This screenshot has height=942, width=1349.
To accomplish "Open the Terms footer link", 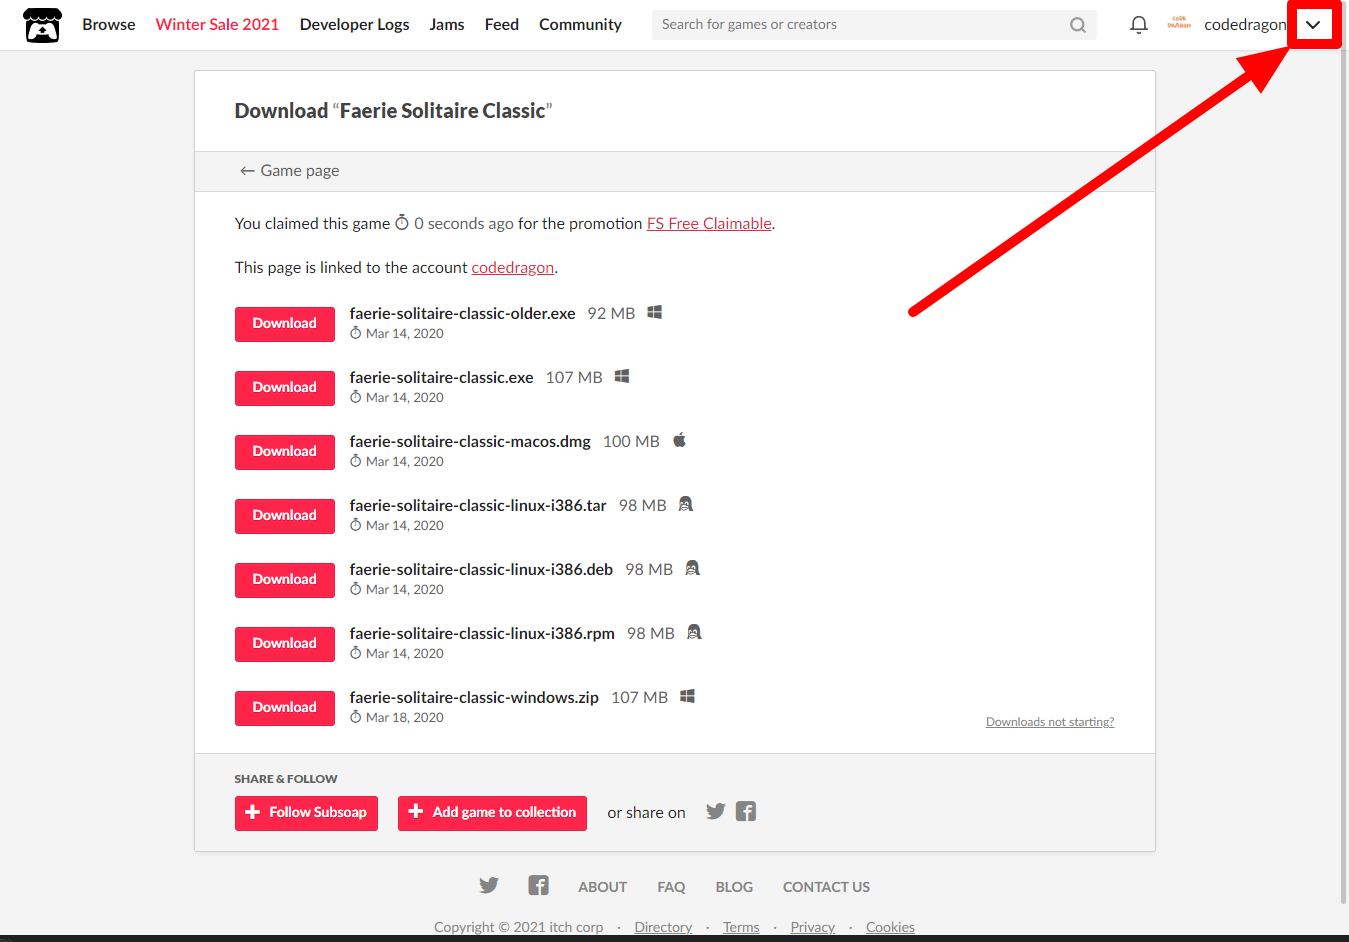I will click(x=741, y=927).
